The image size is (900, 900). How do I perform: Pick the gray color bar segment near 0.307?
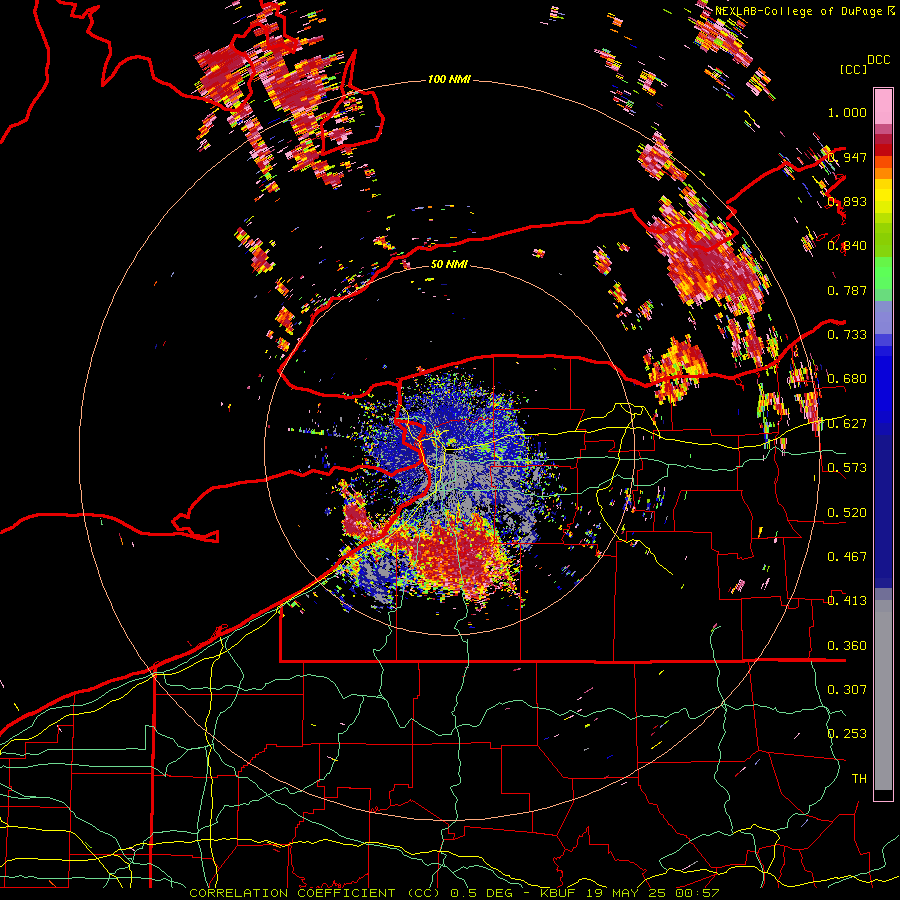coord(883,700)
